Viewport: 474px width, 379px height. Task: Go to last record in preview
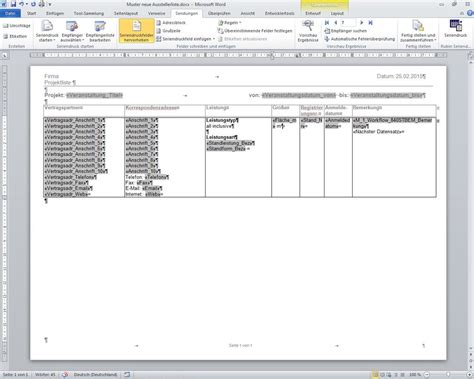(x=370, y=23)
